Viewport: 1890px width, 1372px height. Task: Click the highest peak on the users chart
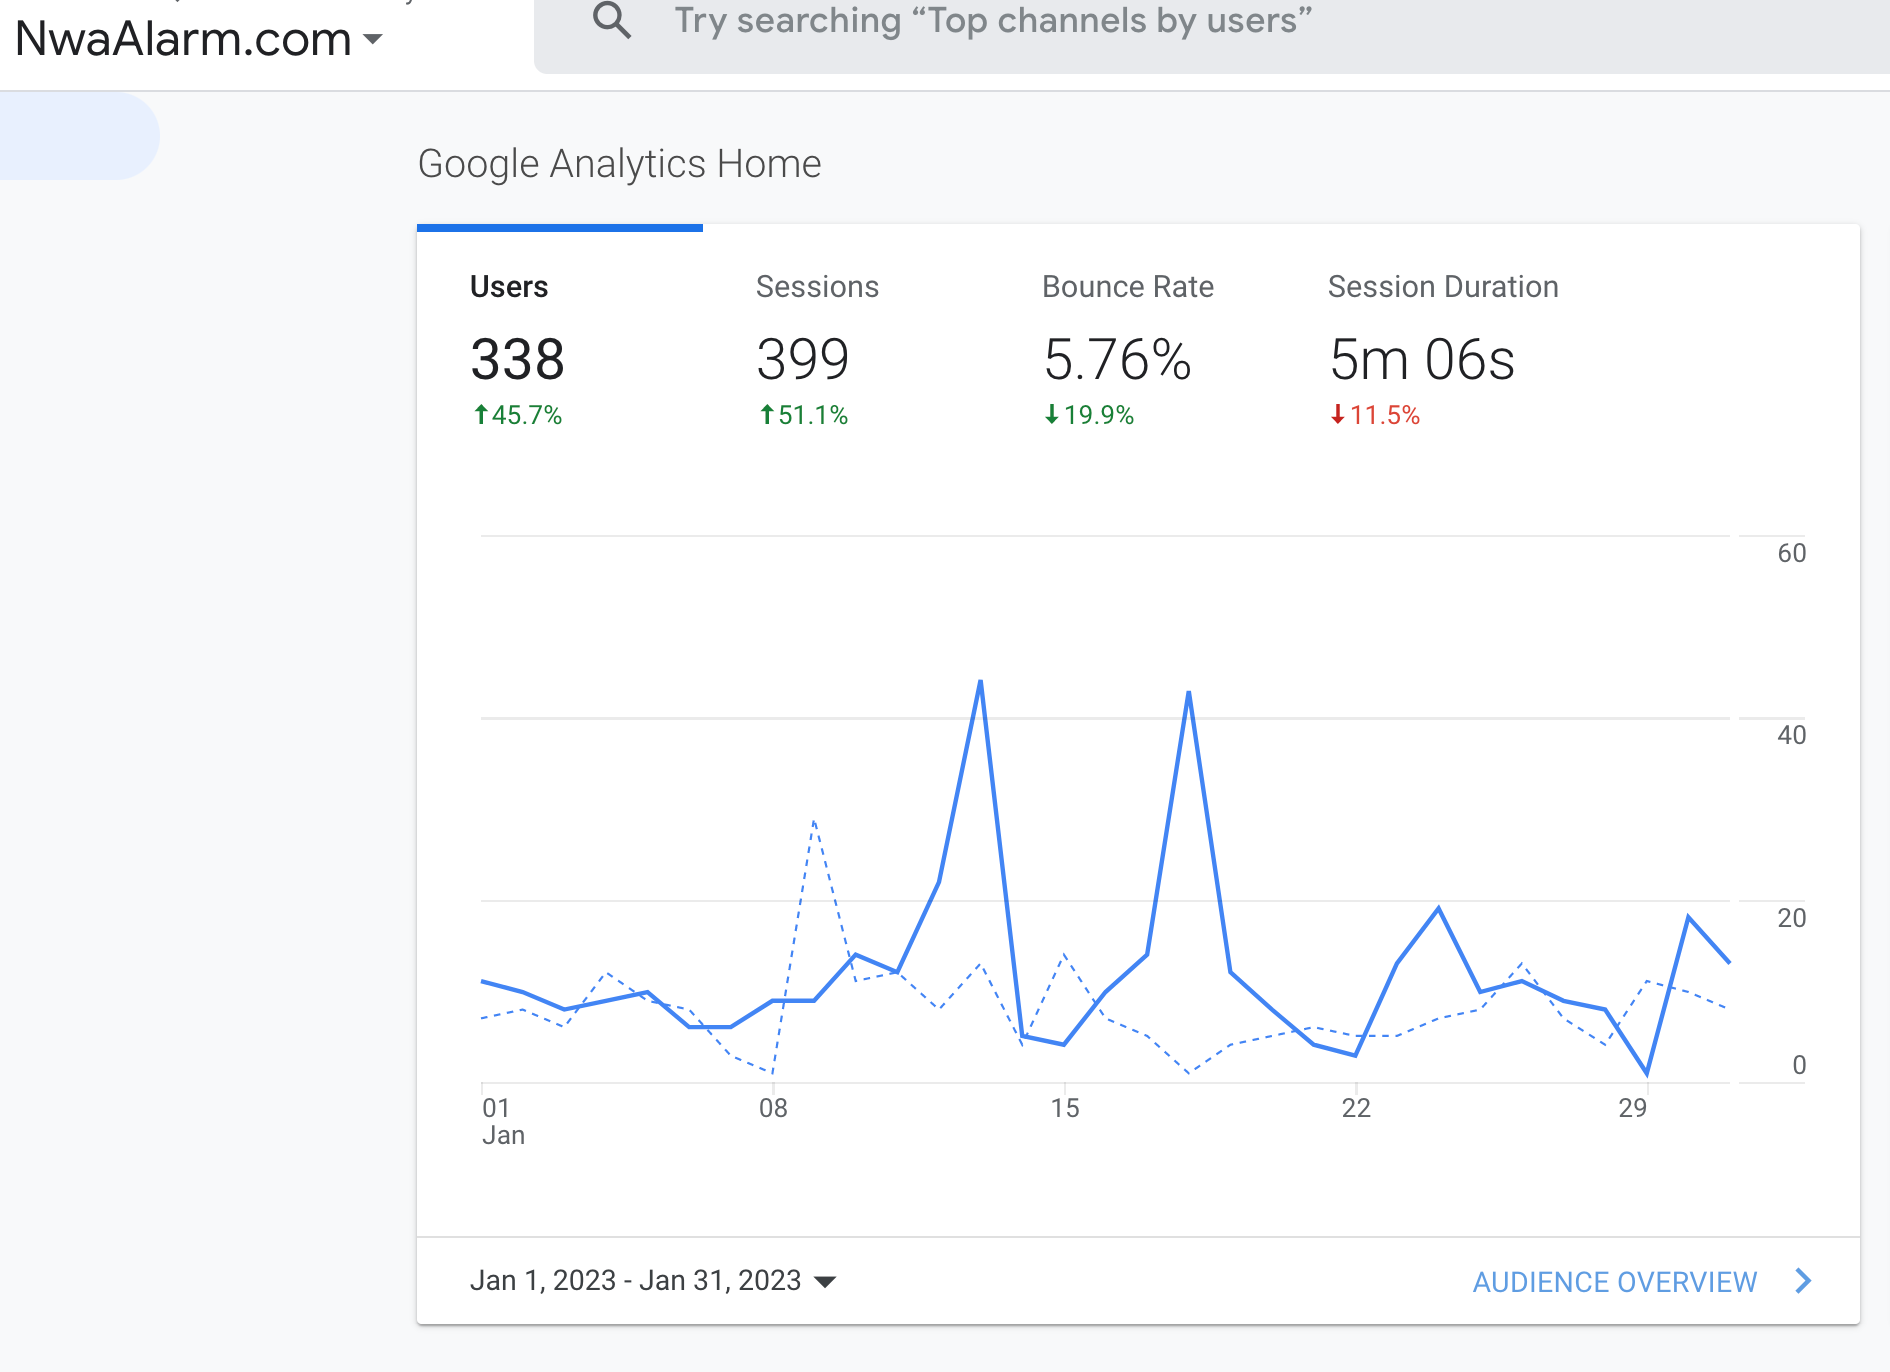point(981,682)
